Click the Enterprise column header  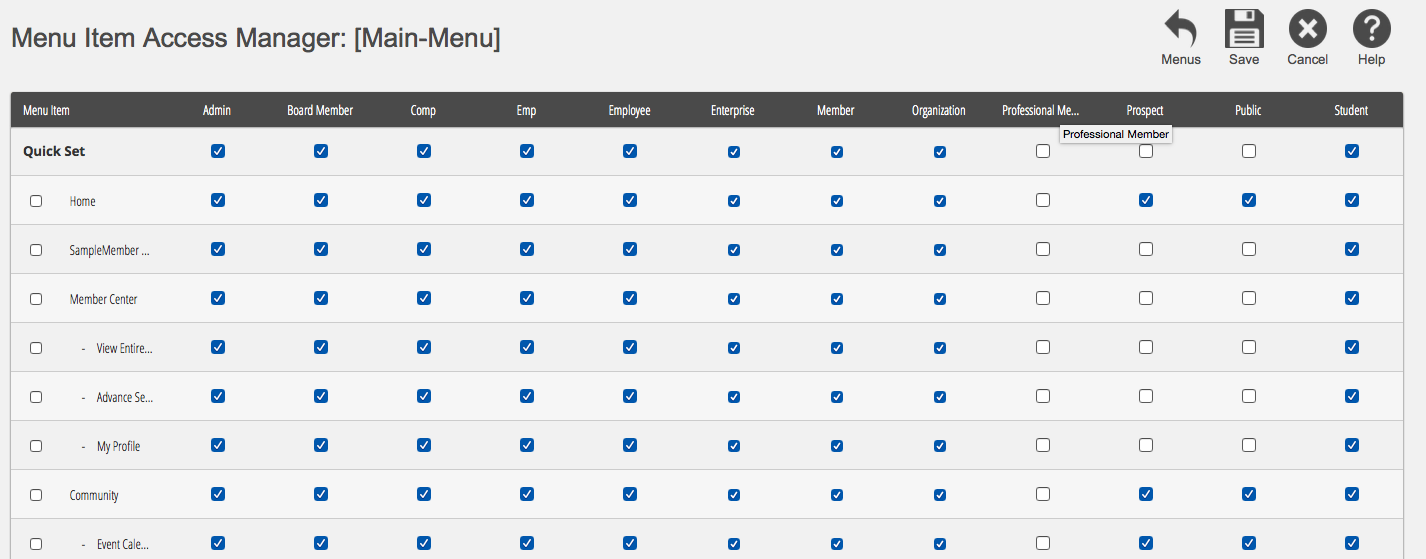(x=733, y=110)
